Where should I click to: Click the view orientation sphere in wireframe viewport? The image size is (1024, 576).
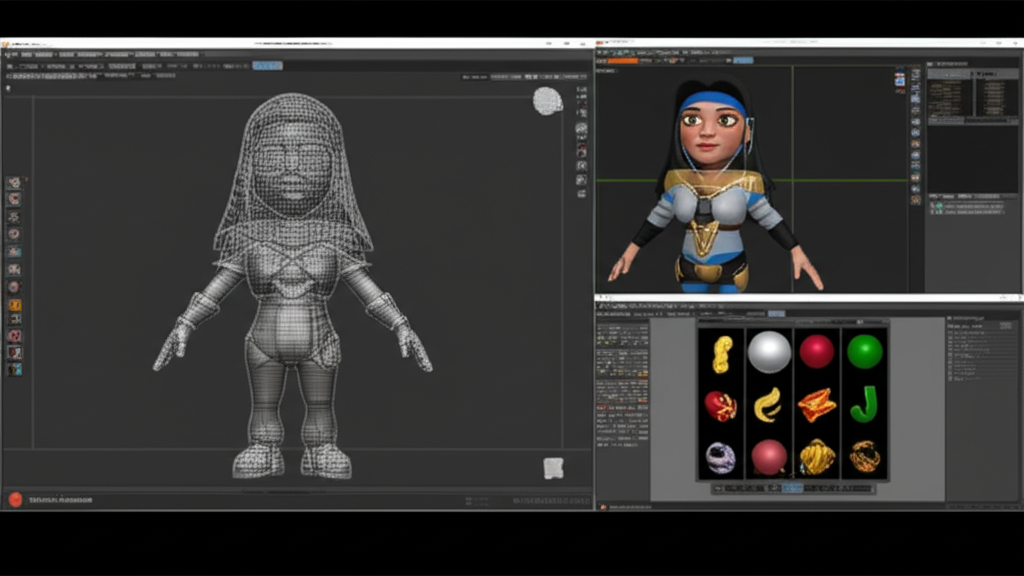[x=547, y=101]
